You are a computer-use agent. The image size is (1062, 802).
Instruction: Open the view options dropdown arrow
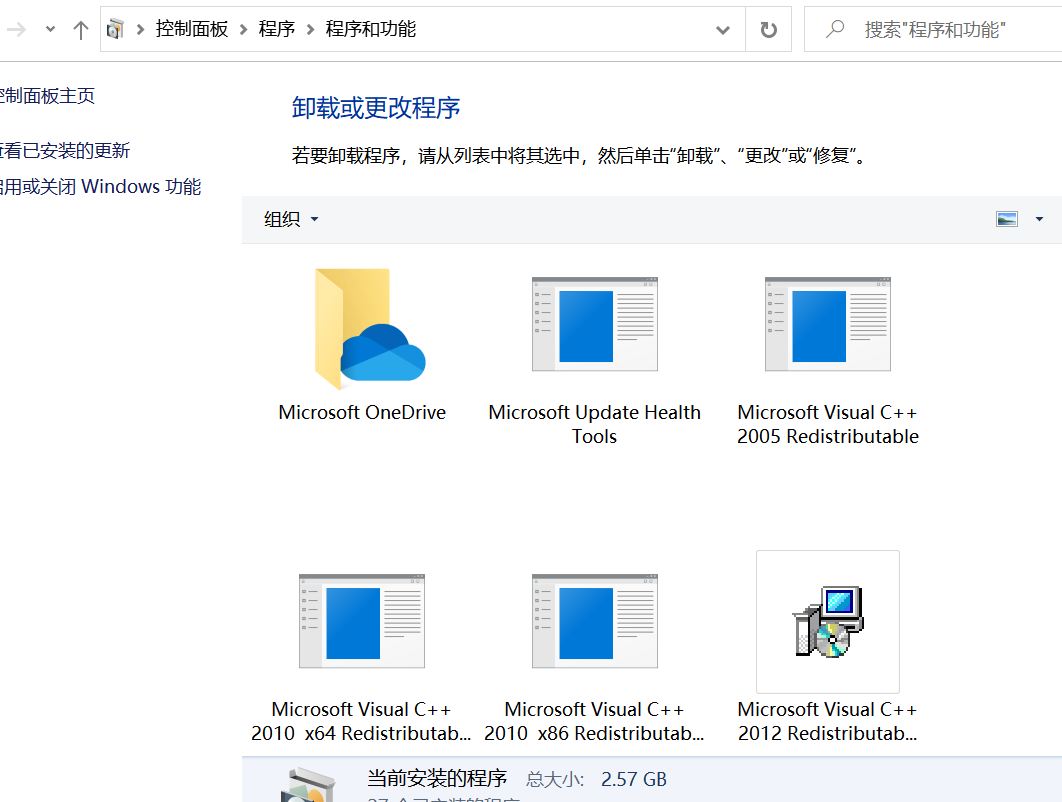pos(1039,219)
